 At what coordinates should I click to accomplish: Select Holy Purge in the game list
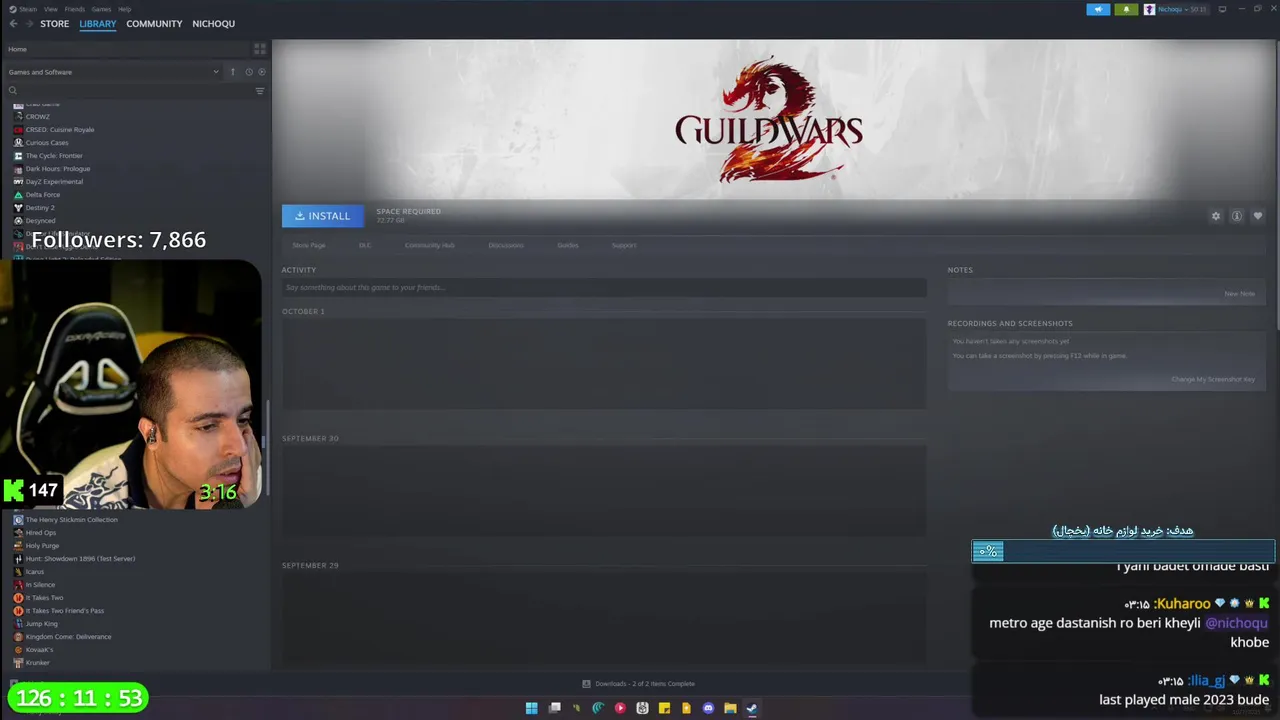coord(42,546)
